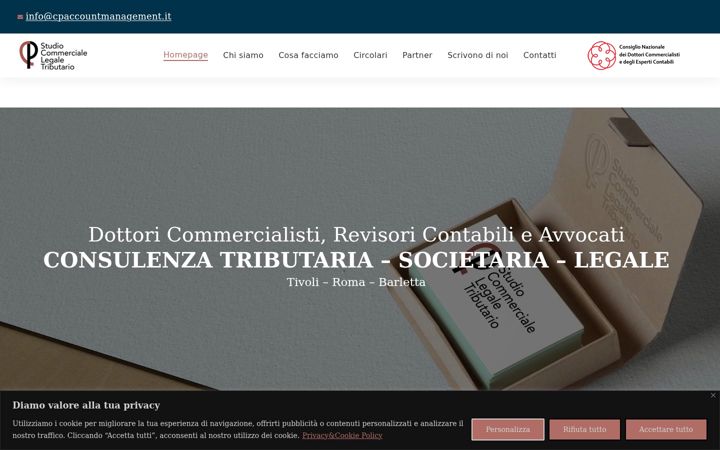Viewport: 720px width, 450px height.
Task: Click the Studio Commerciale Legale Tributario logo
Action: click(53, 55)
